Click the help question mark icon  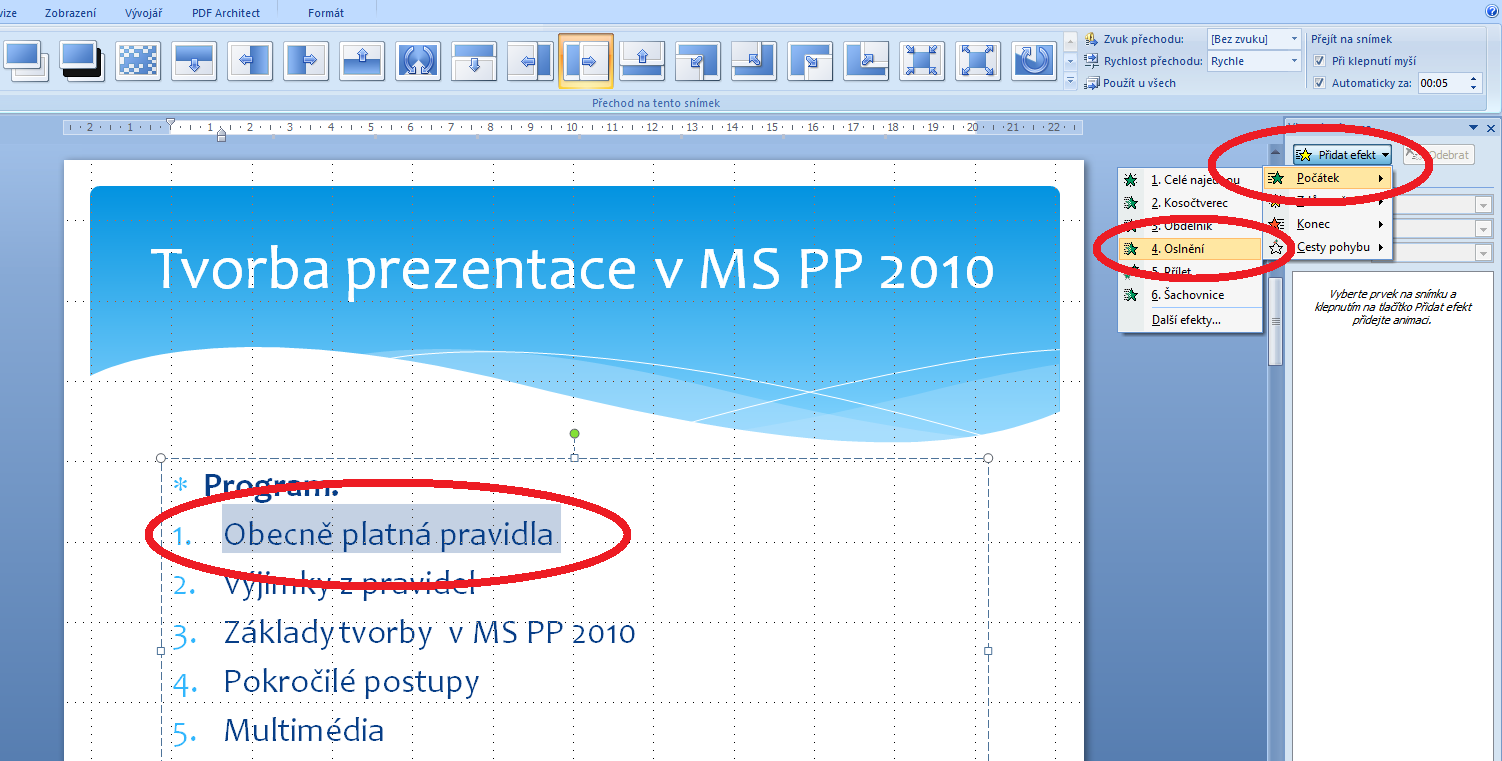pos(1492,11)
